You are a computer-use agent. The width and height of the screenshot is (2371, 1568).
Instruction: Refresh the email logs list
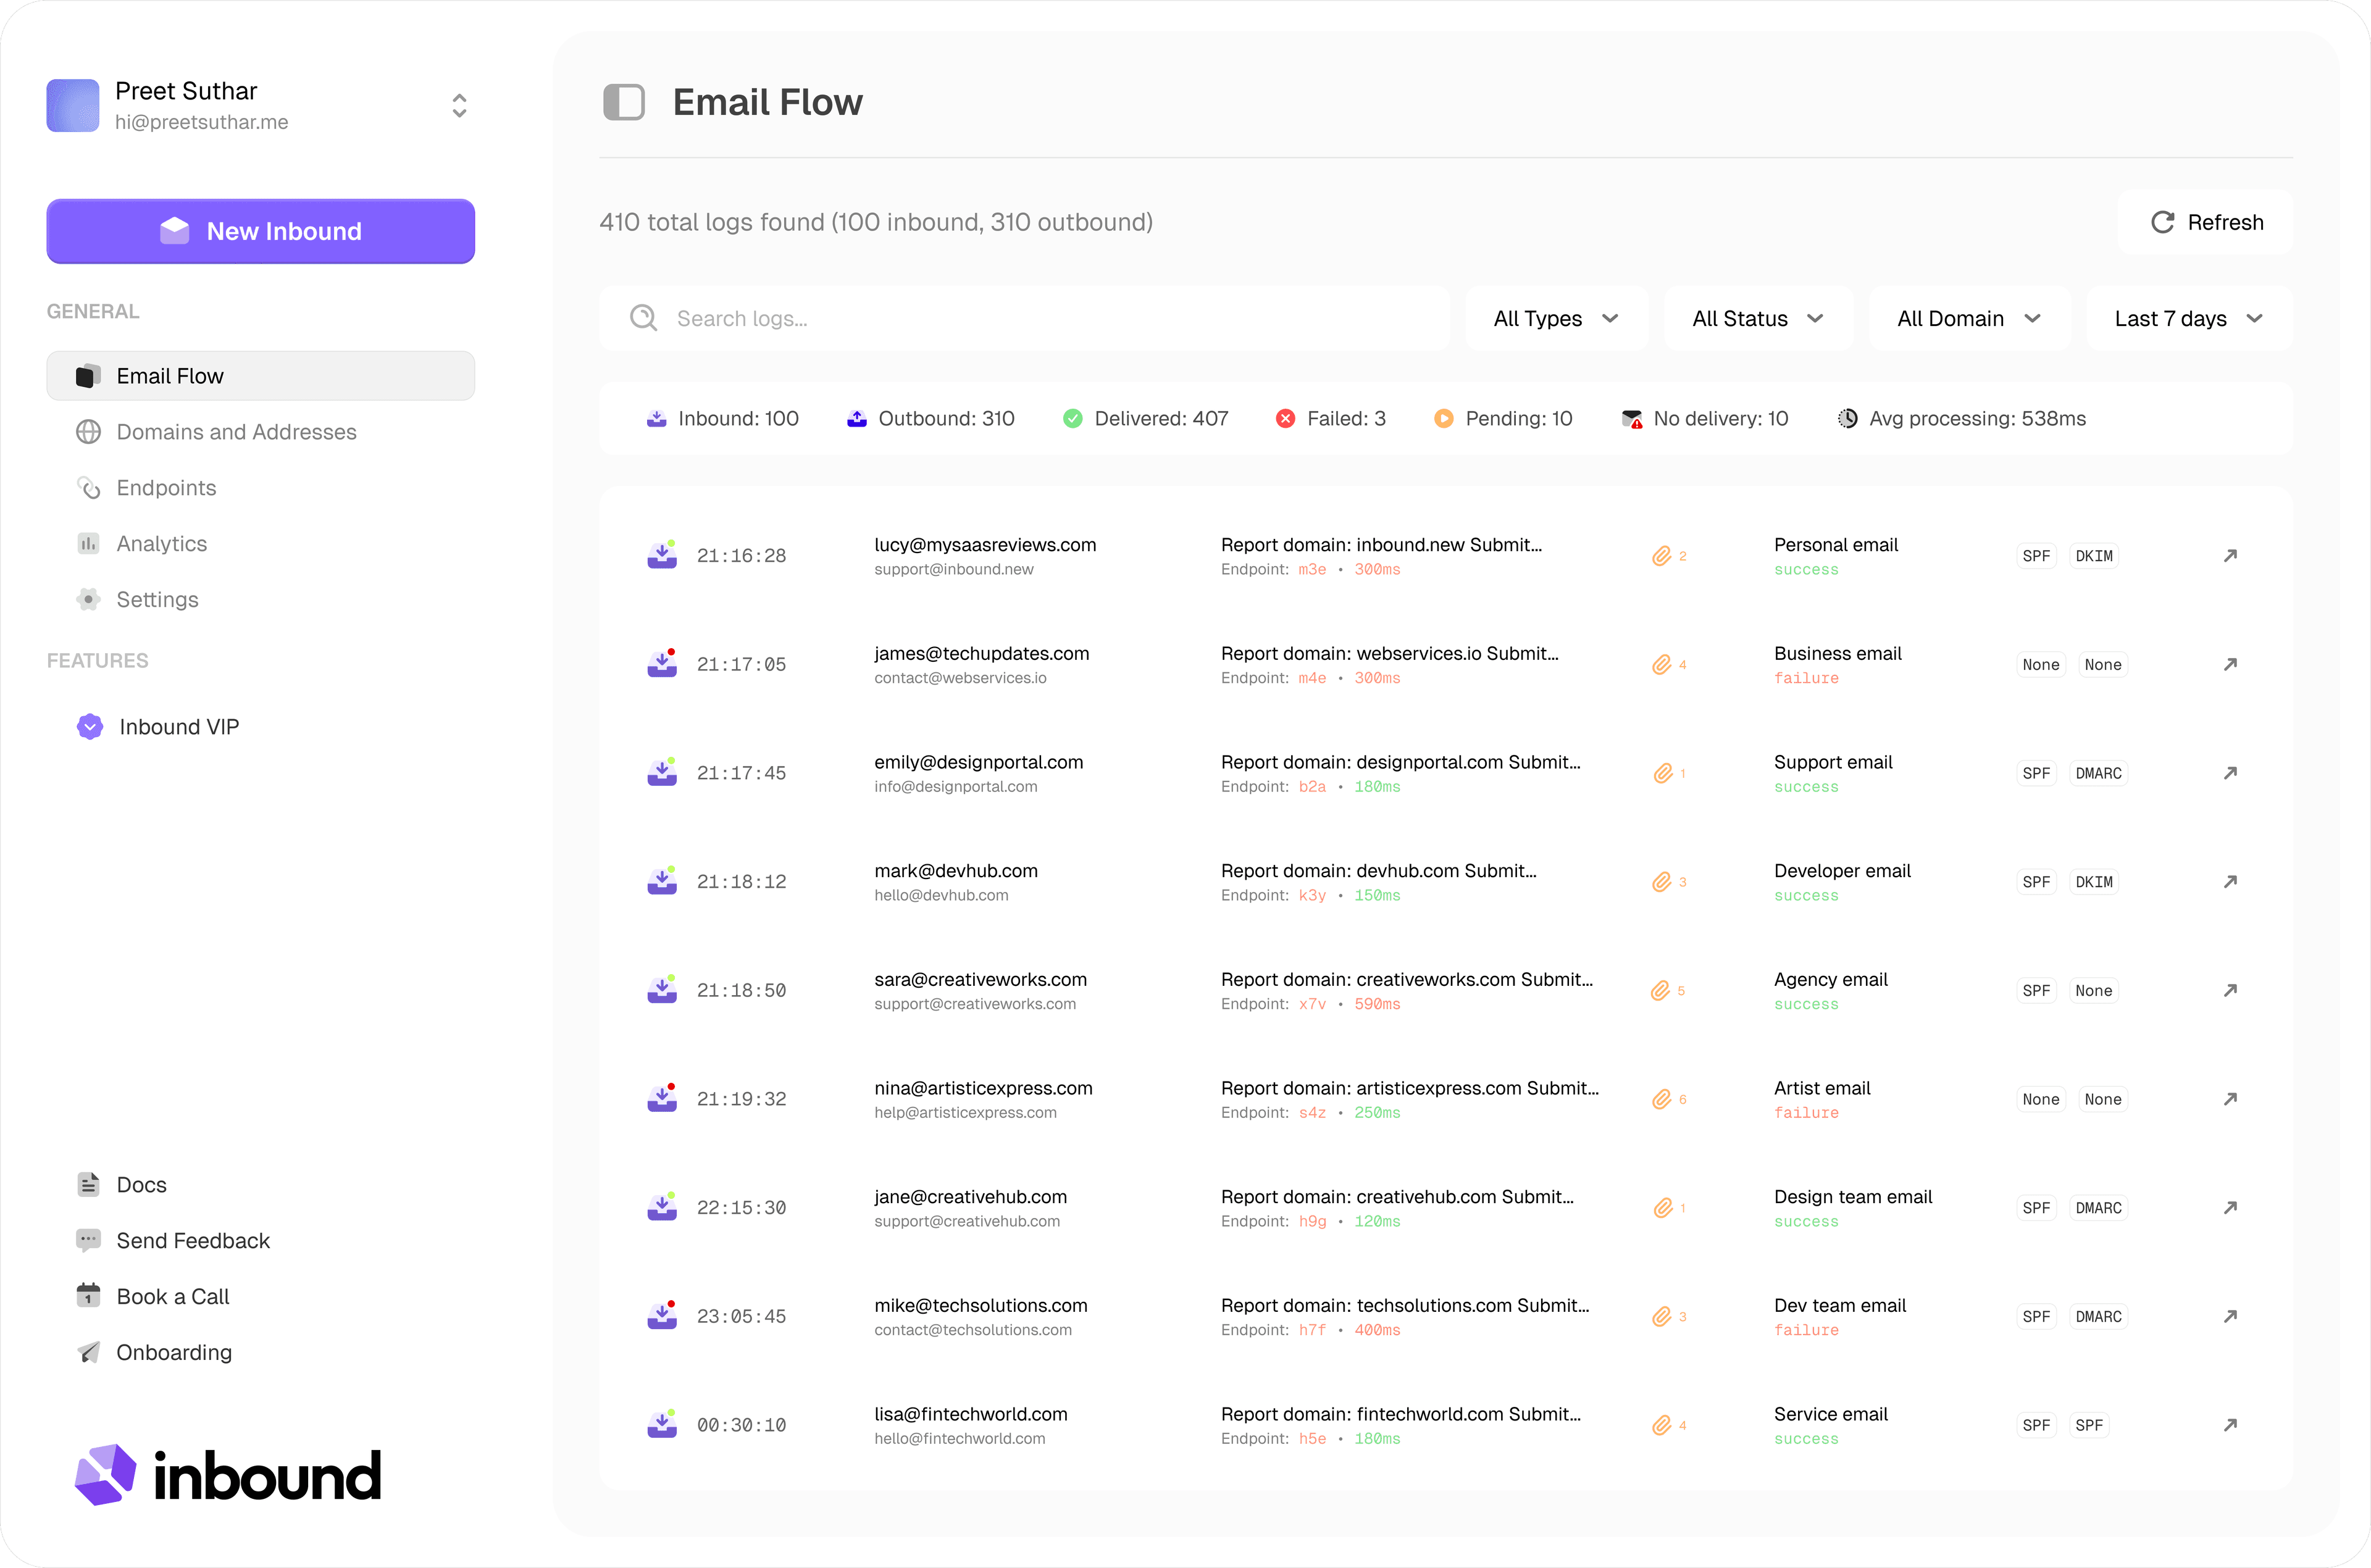pyautogui.click(x=2205, y=222)
